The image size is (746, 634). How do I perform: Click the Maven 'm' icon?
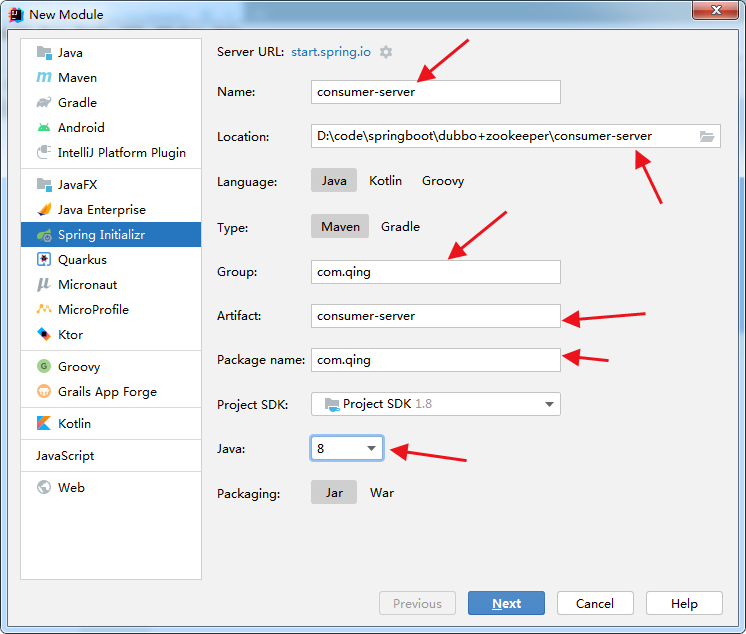coord(44,77)
